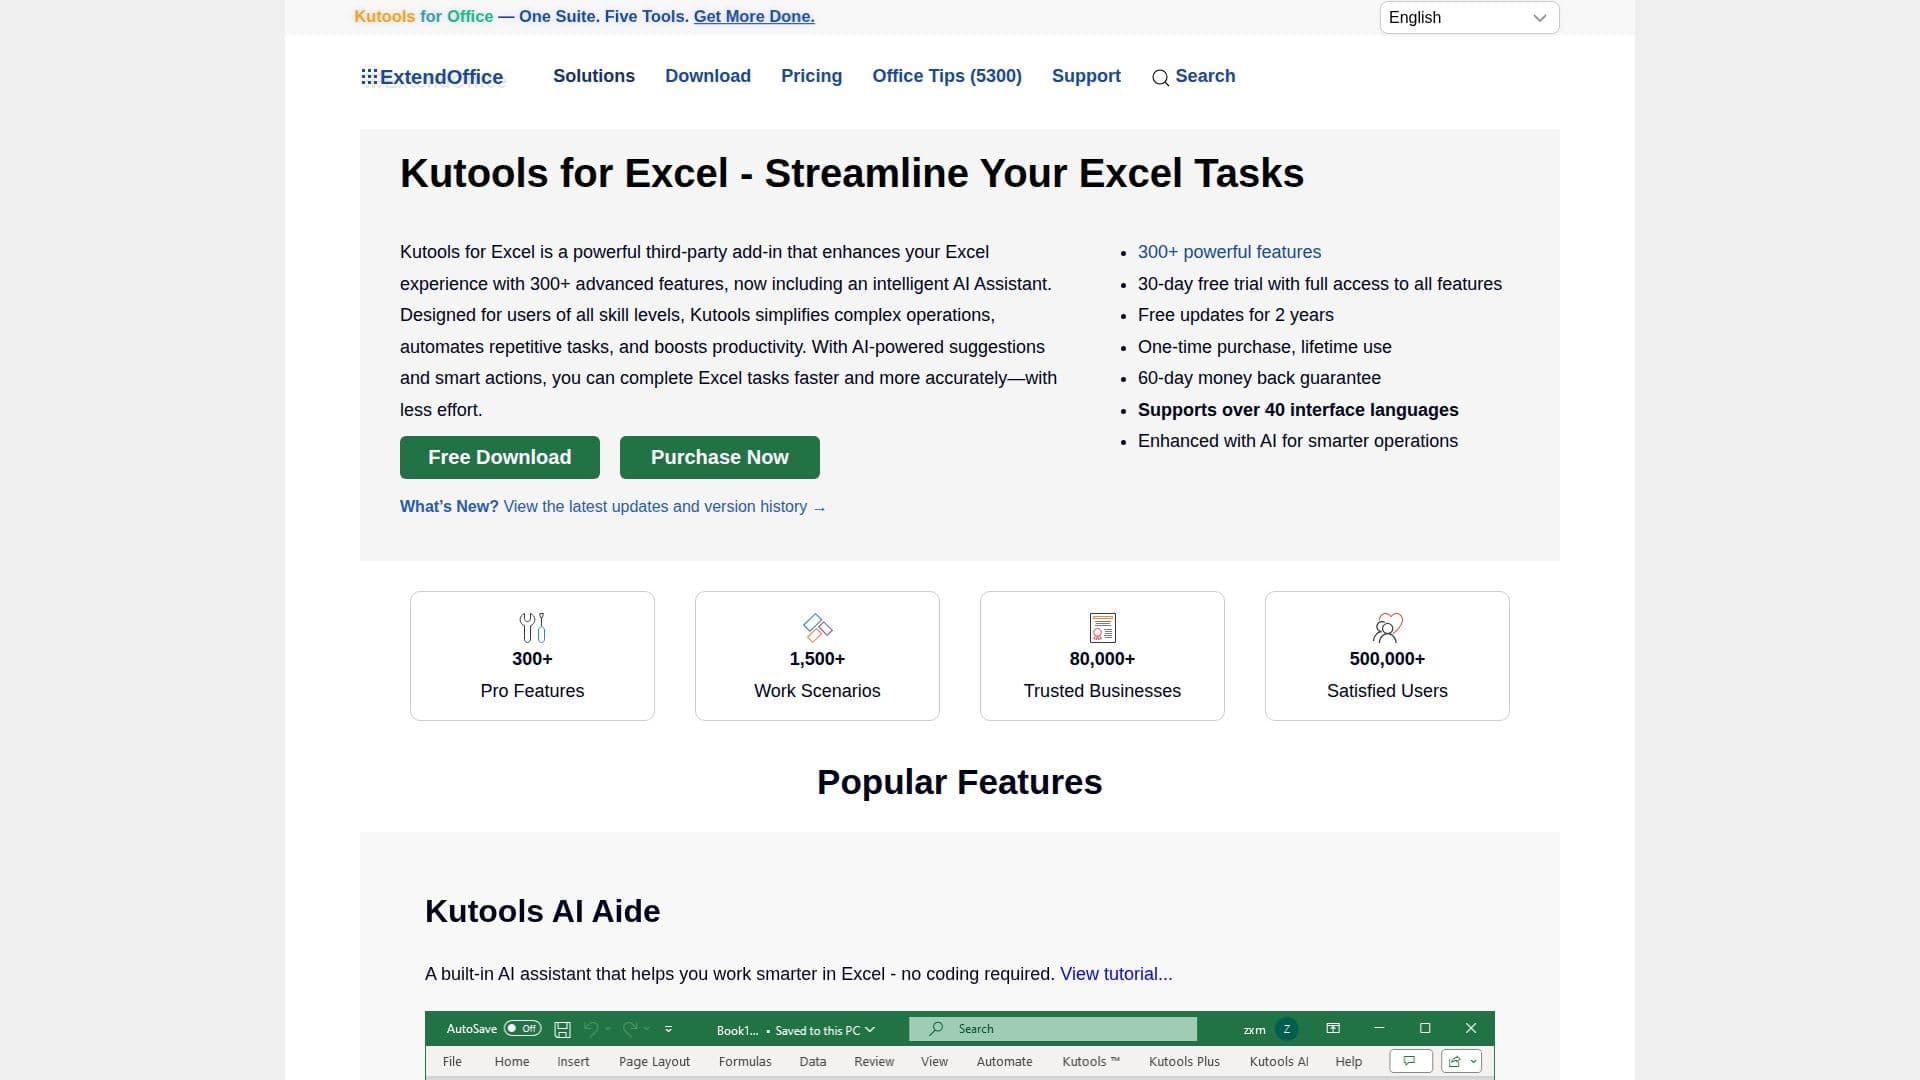Image resolution: width=1920 pixels, height=1080 pixels.
Task: Click the ExtendOffice logo
Action: pyautogui.click(x=432, y=77)
